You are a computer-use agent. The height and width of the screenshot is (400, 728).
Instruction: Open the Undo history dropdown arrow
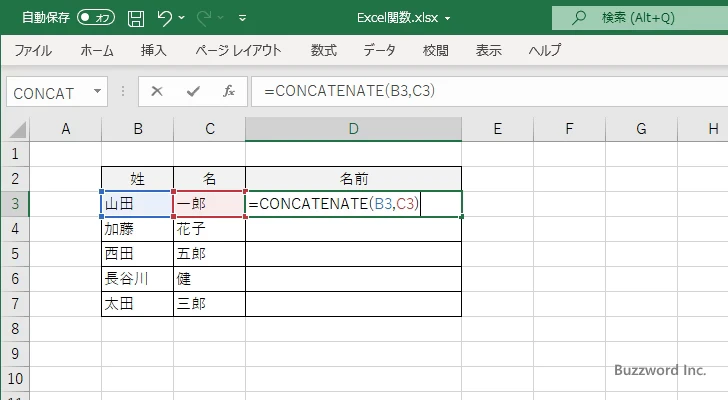[182, 18]
